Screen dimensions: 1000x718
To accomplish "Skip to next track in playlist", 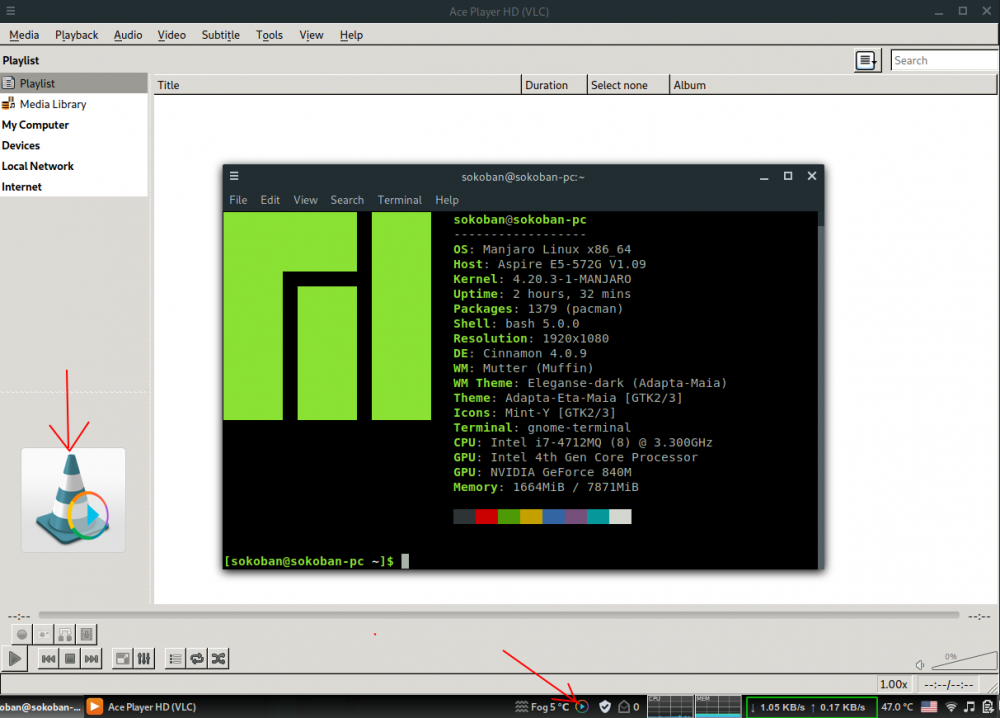I will 92,659.
